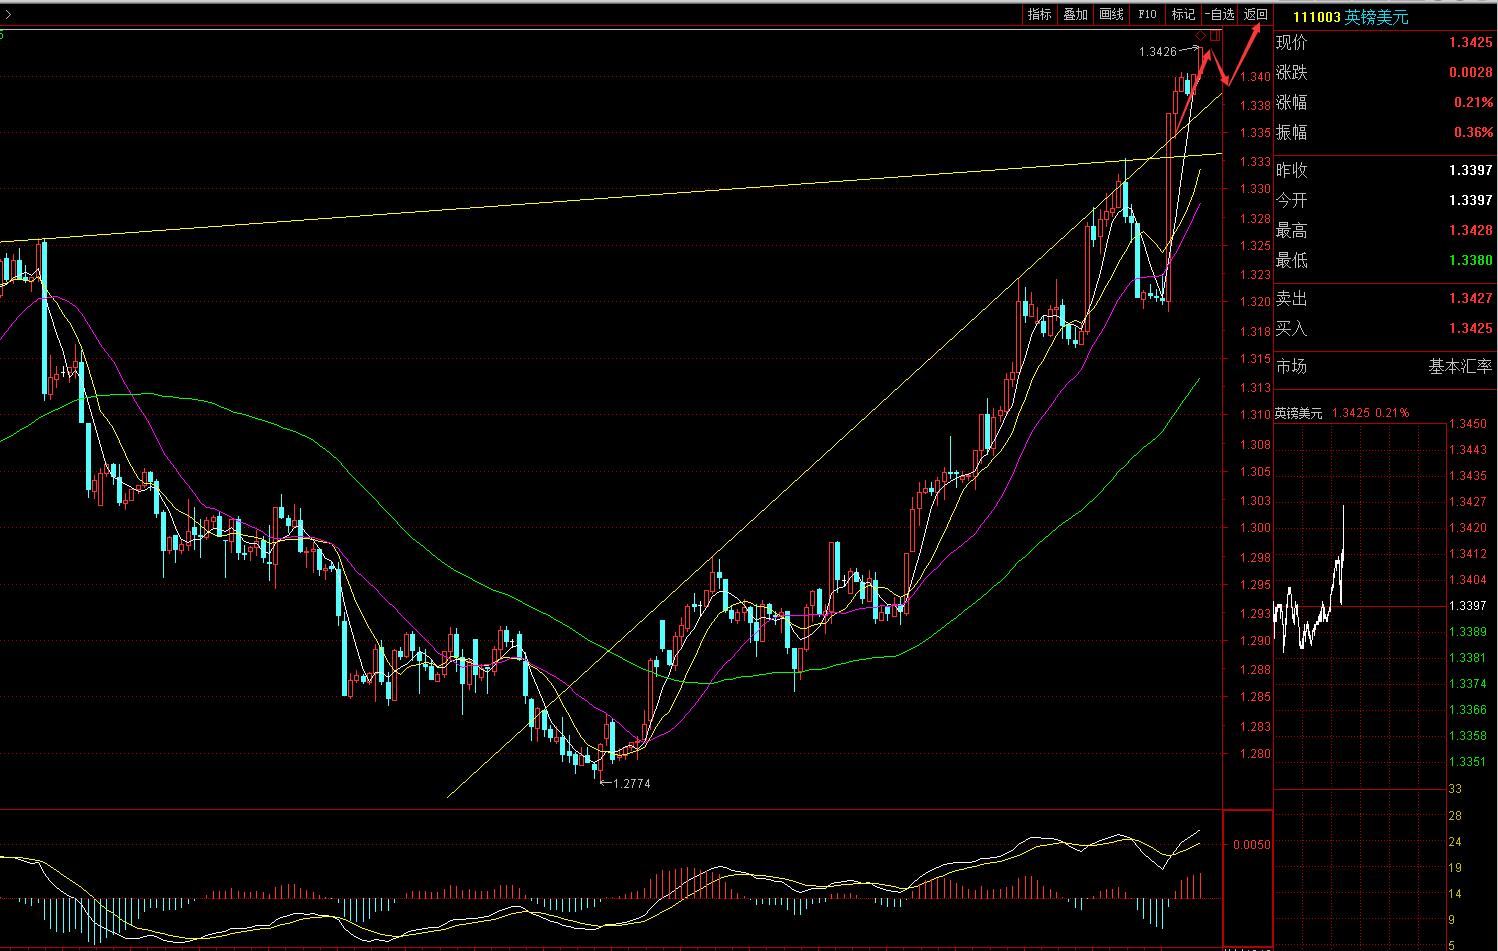Click the 1.280 level on main price axis
This screenshot has height=951, width=1498.
(x=1255, y=755)
